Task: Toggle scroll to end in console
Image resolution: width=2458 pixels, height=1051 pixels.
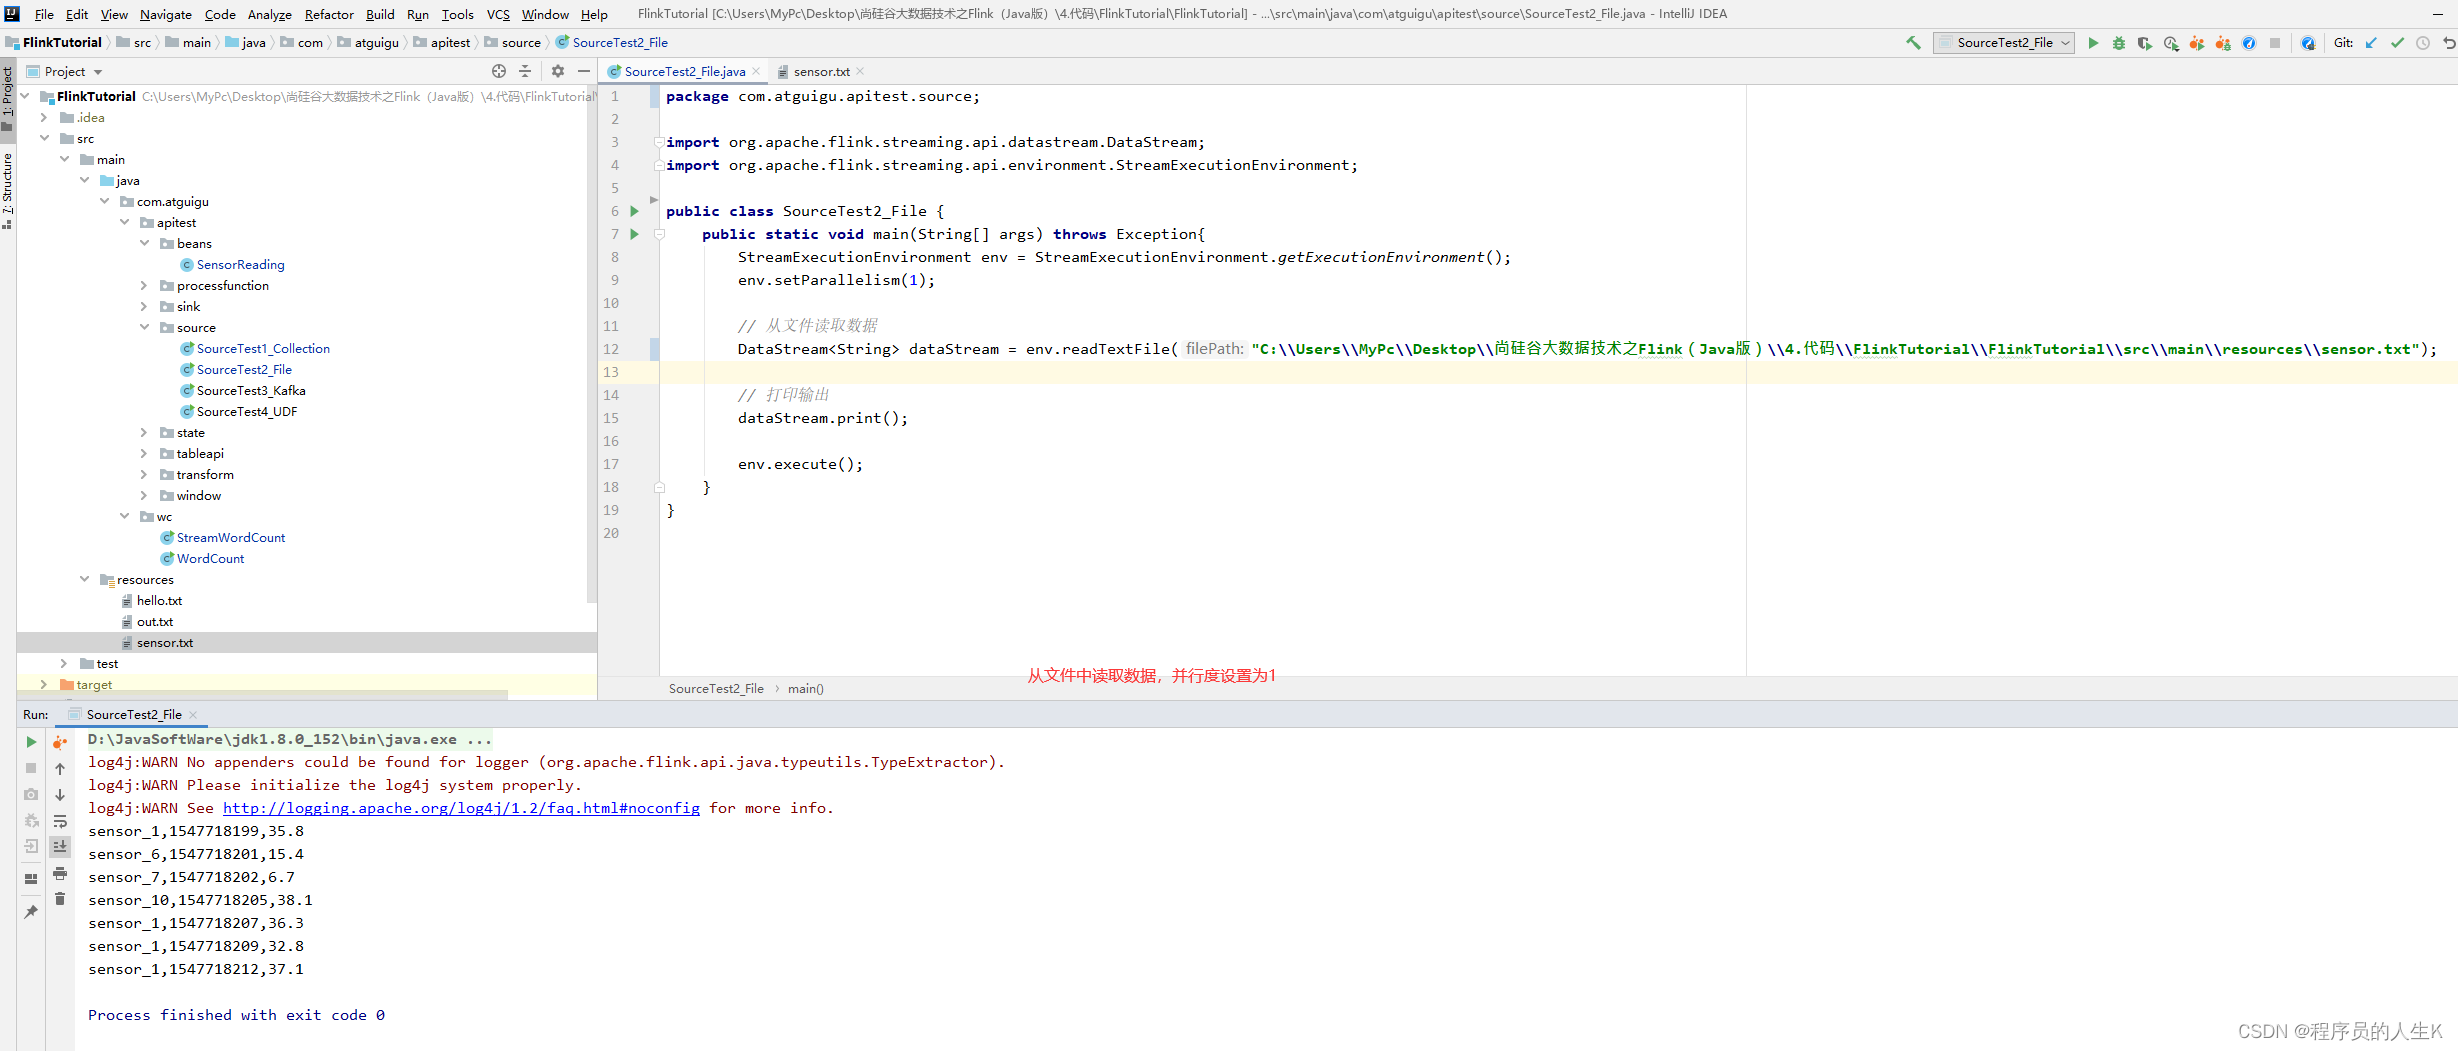Action: coord(60,846)
